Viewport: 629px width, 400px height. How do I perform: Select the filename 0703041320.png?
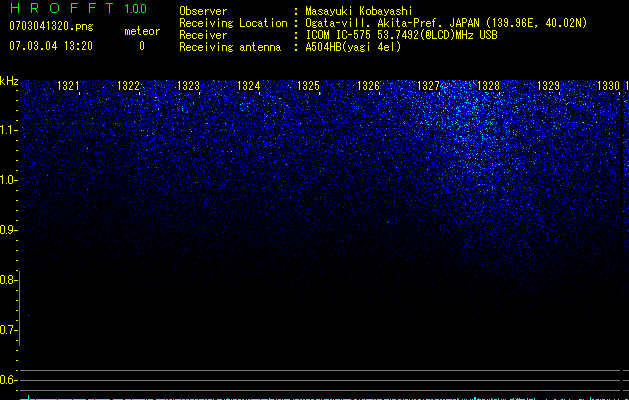tap(51, 26)
